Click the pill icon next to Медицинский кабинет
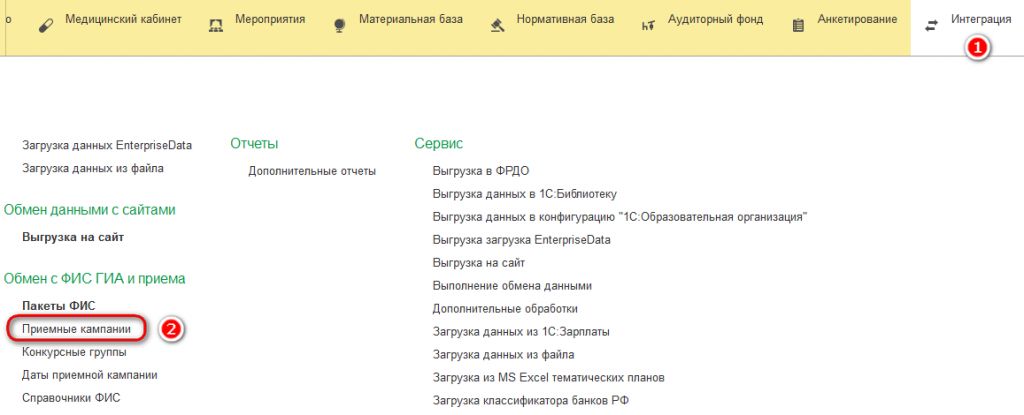 point(46,26)
